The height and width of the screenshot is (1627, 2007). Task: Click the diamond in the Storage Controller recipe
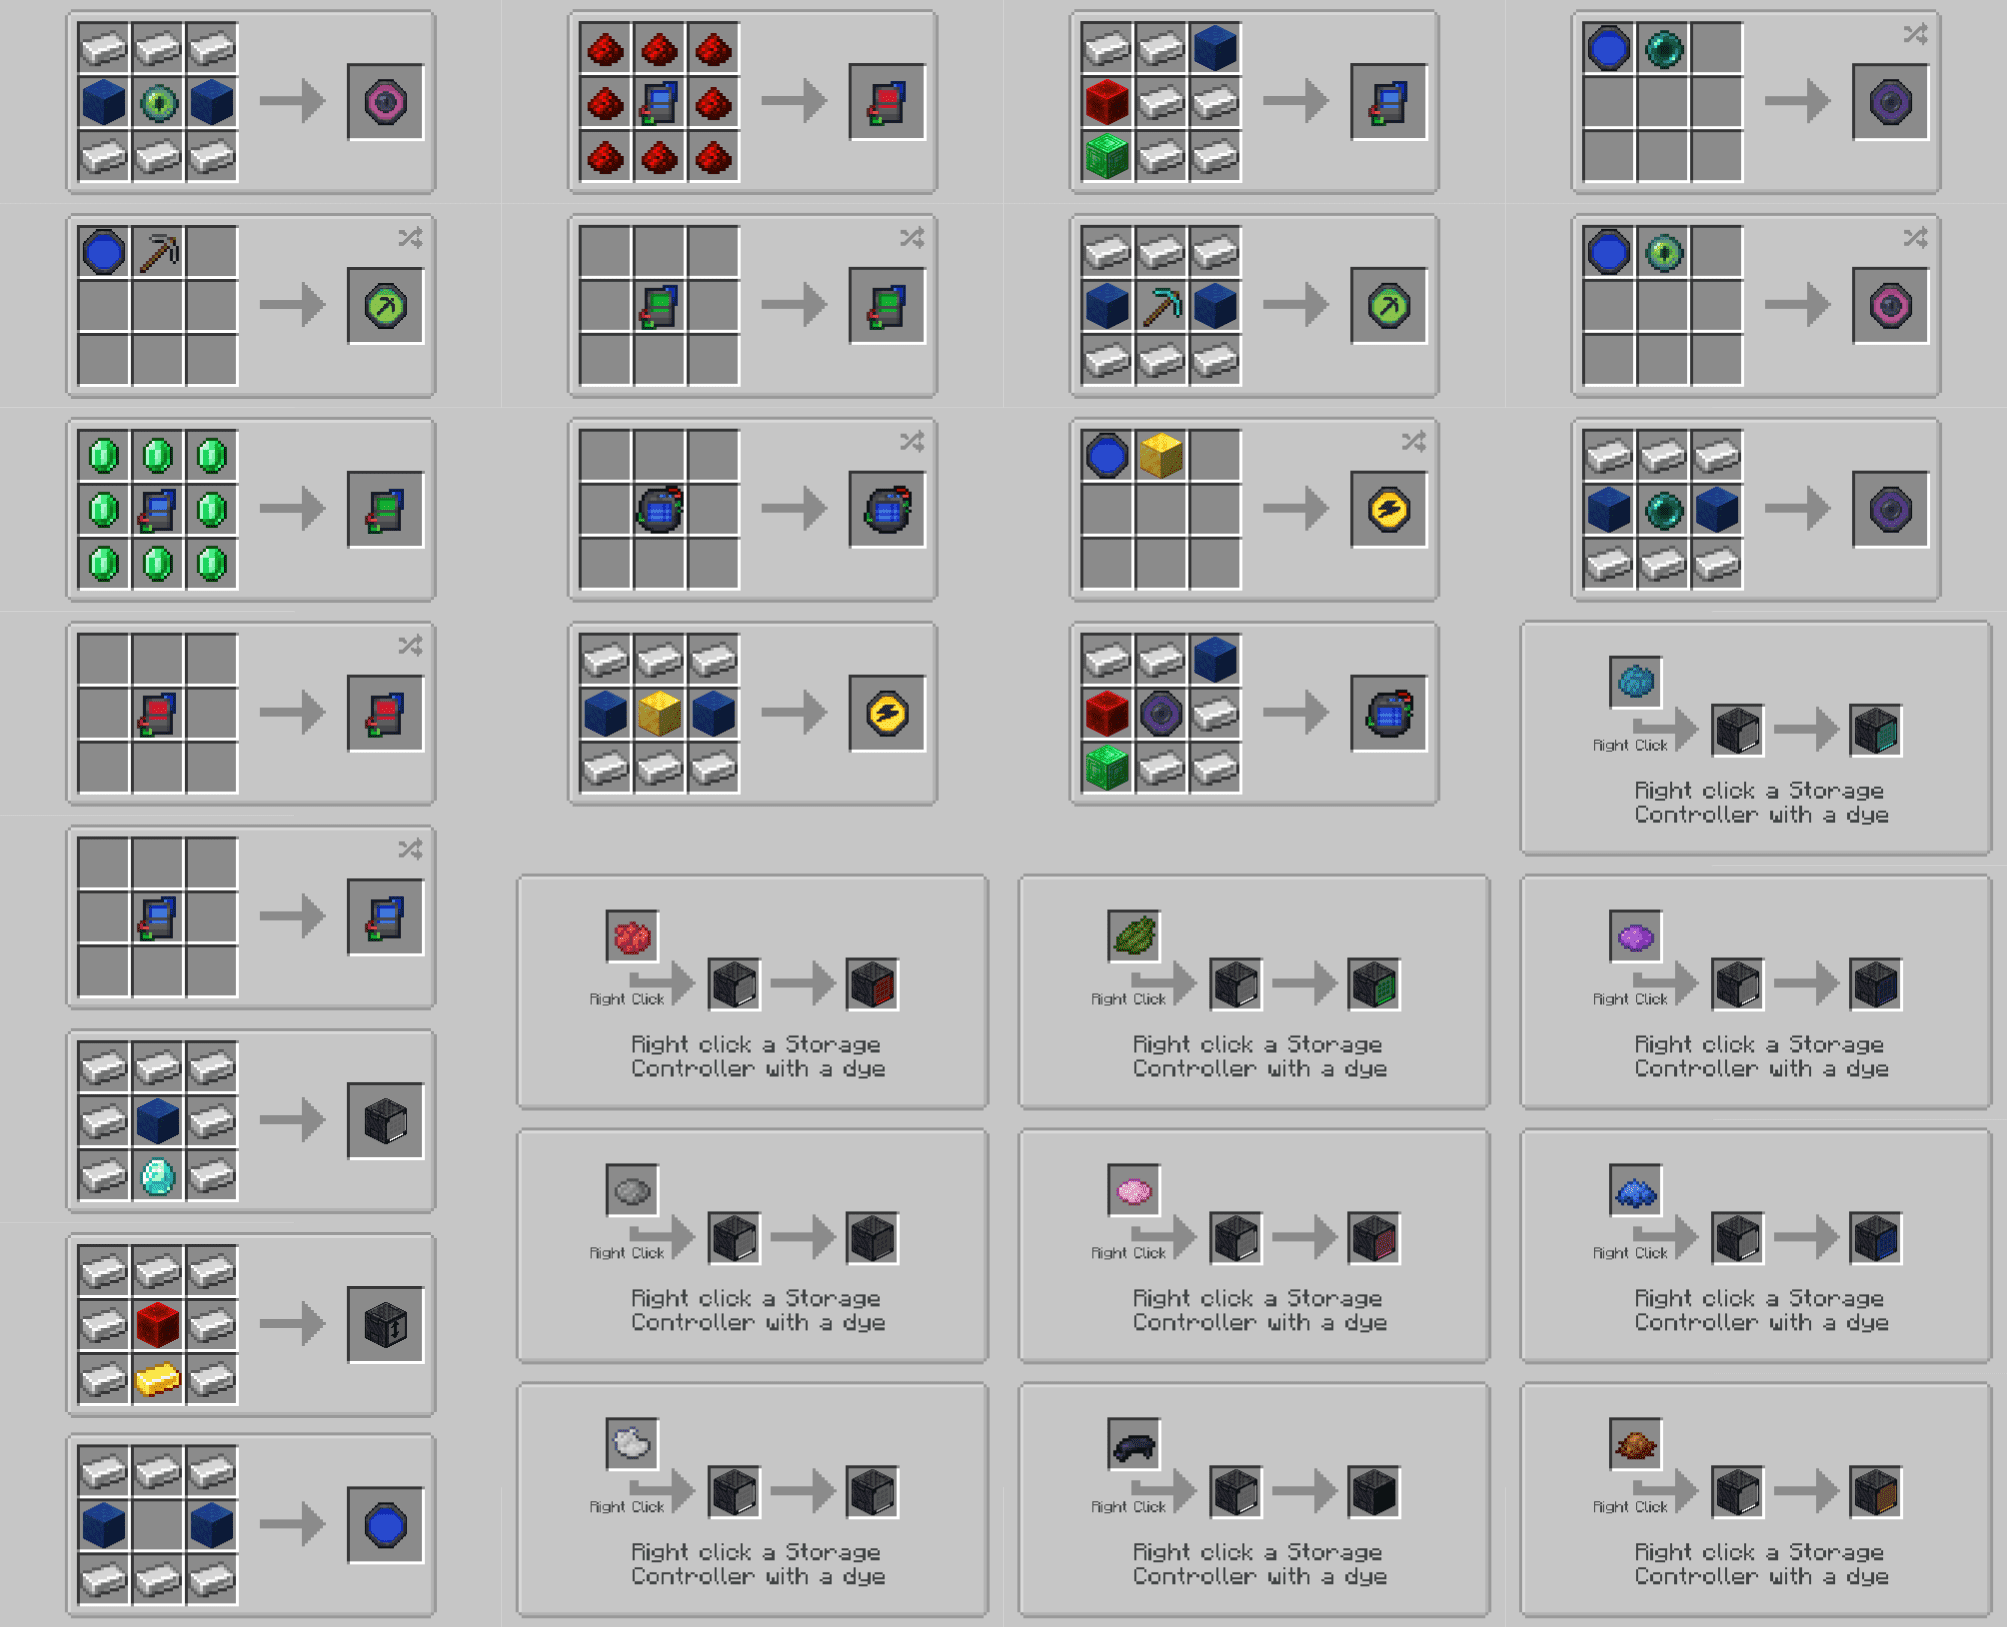[x=158, y=1176]
